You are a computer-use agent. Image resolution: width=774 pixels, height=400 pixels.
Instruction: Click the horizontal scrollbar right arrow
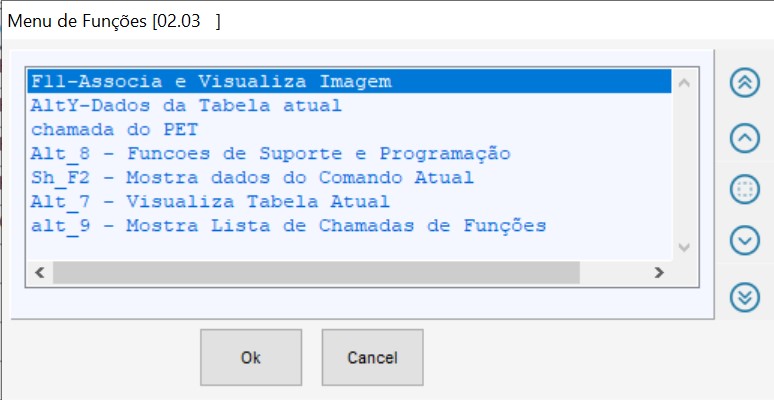[657, 272]
